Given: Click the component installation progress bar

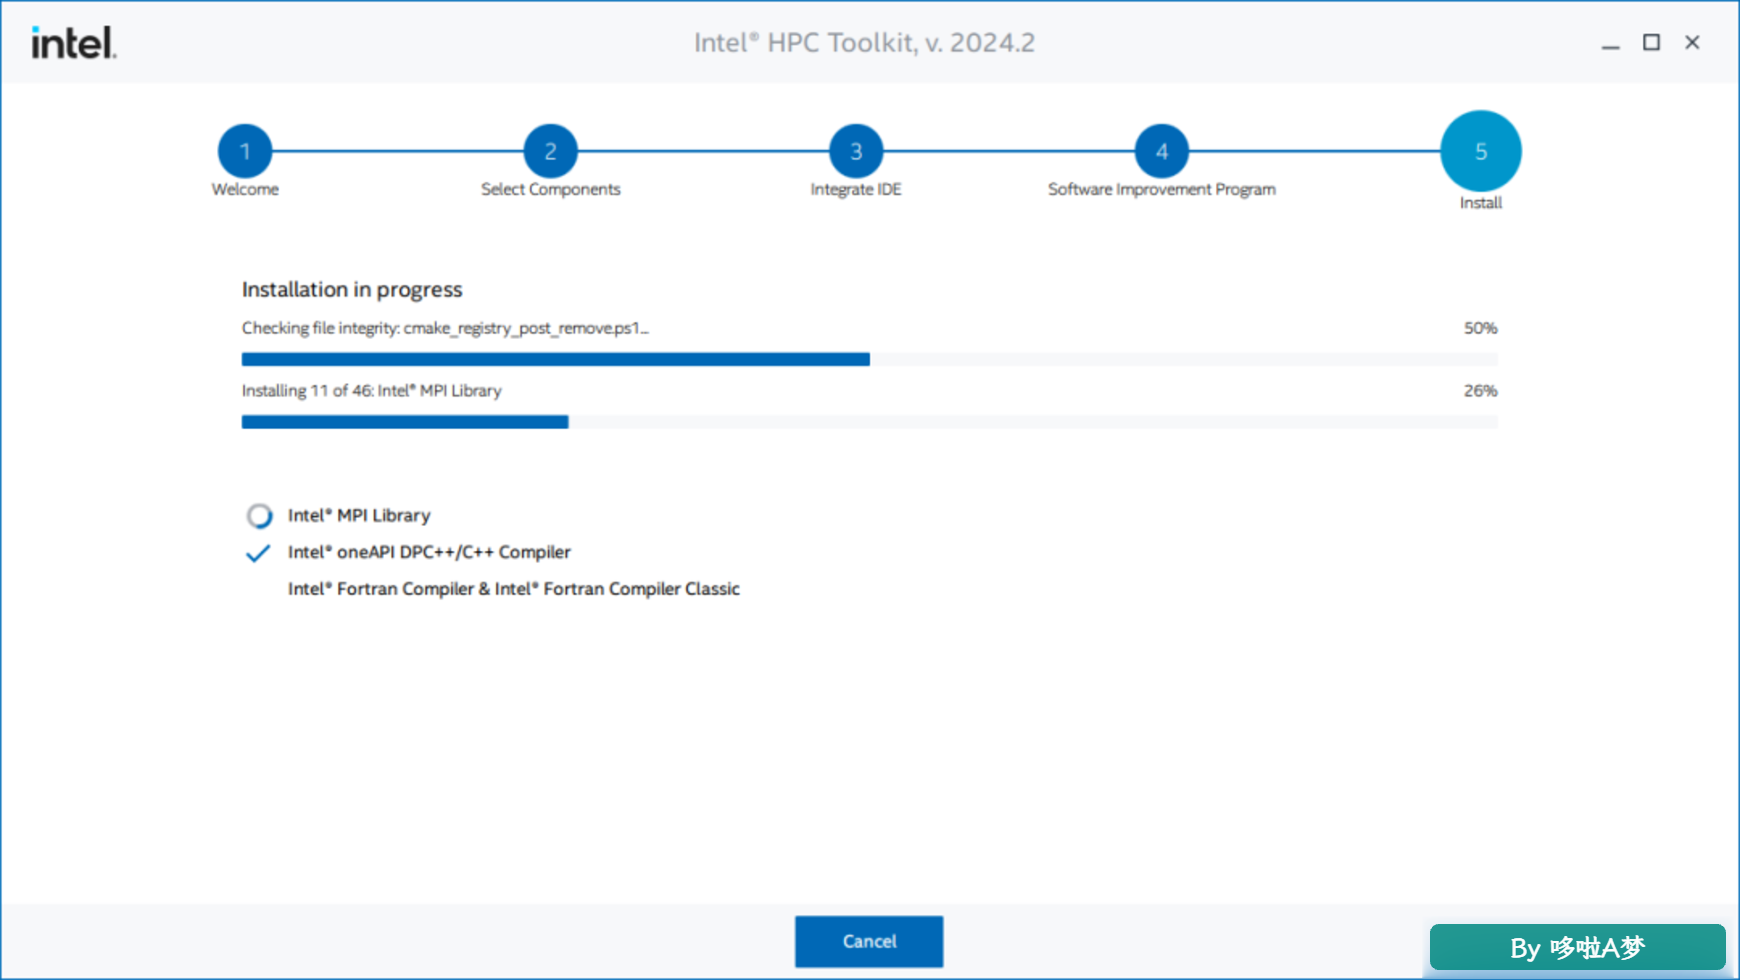Looking at the screenshot, I should (870, 422).
